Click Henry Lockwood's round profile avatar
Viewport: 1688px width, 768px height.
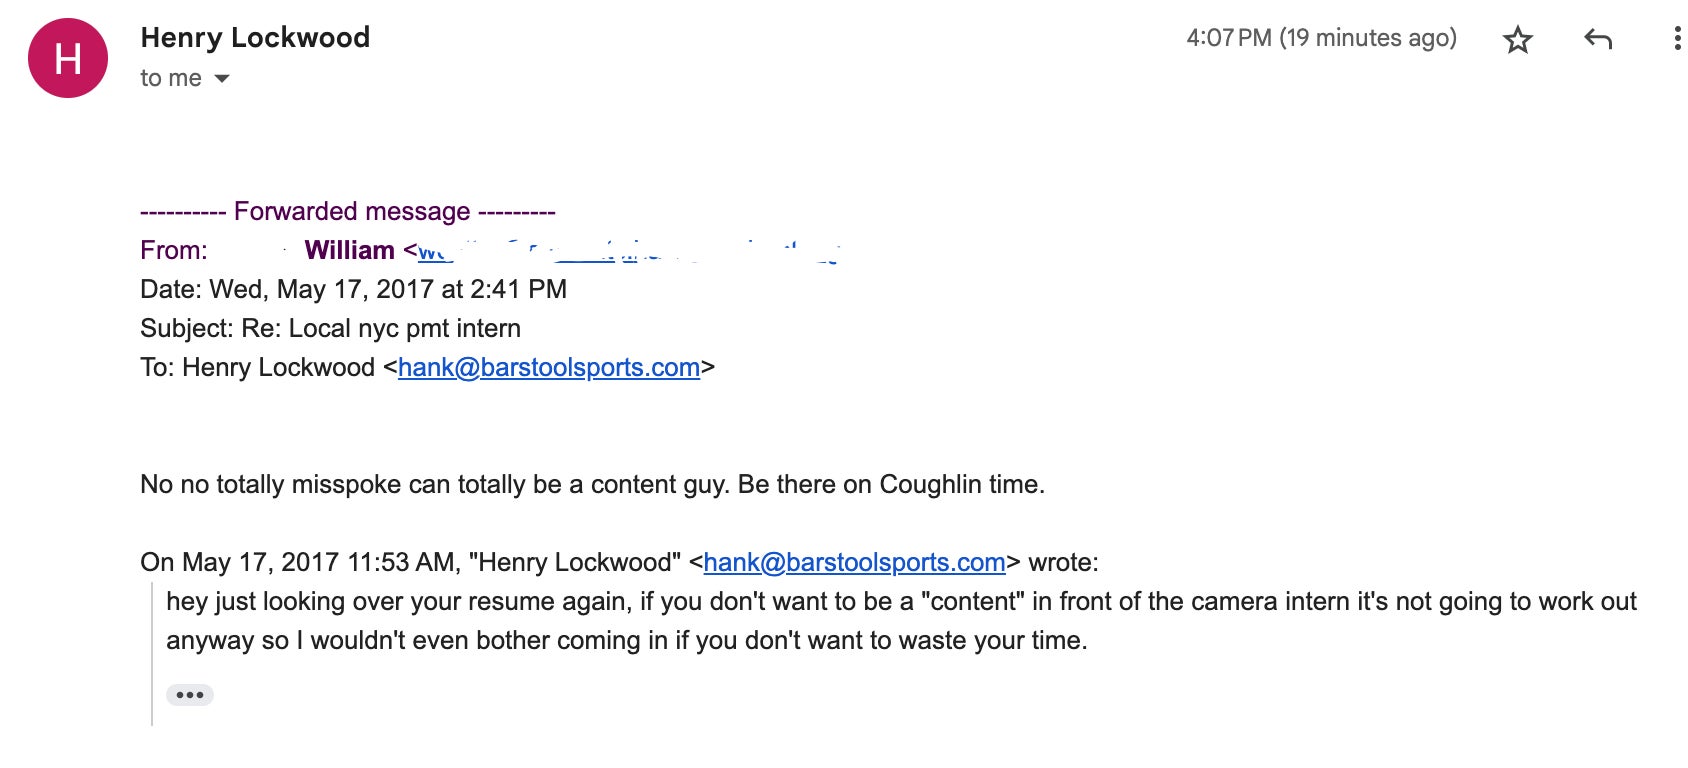68,58
